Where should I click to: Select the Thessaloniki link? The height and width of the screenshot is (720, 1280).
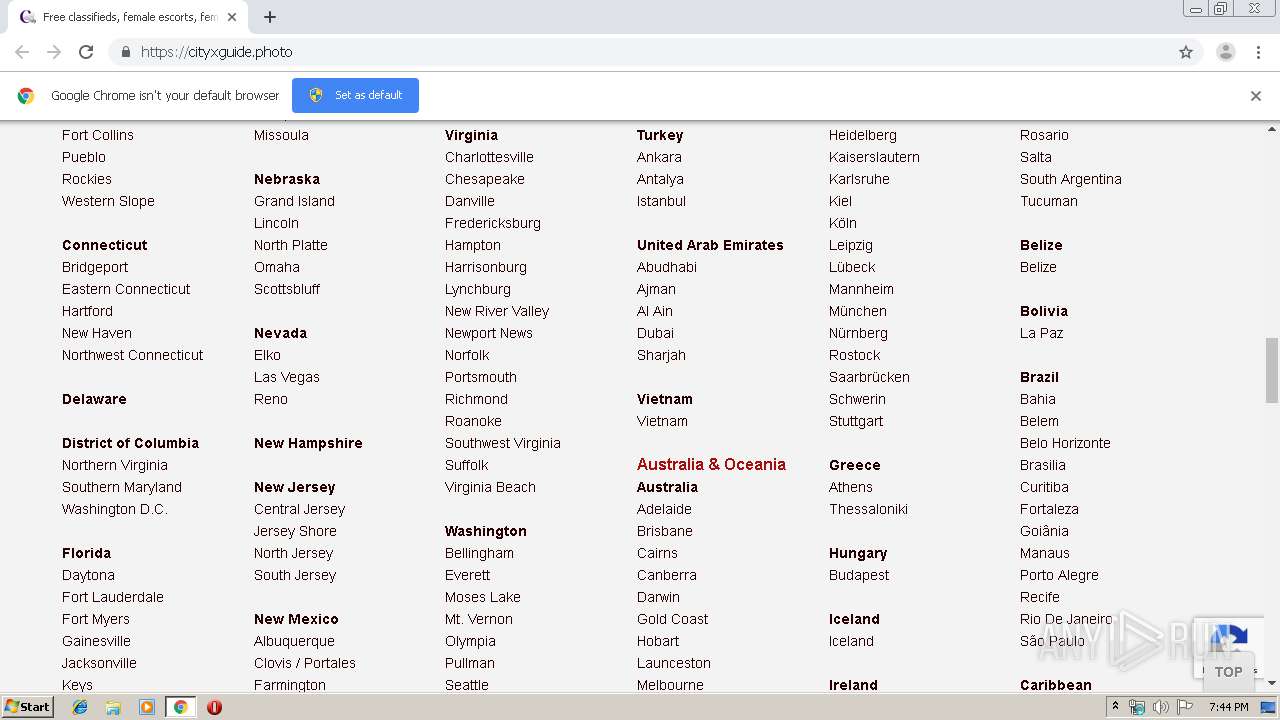[868, 509]
